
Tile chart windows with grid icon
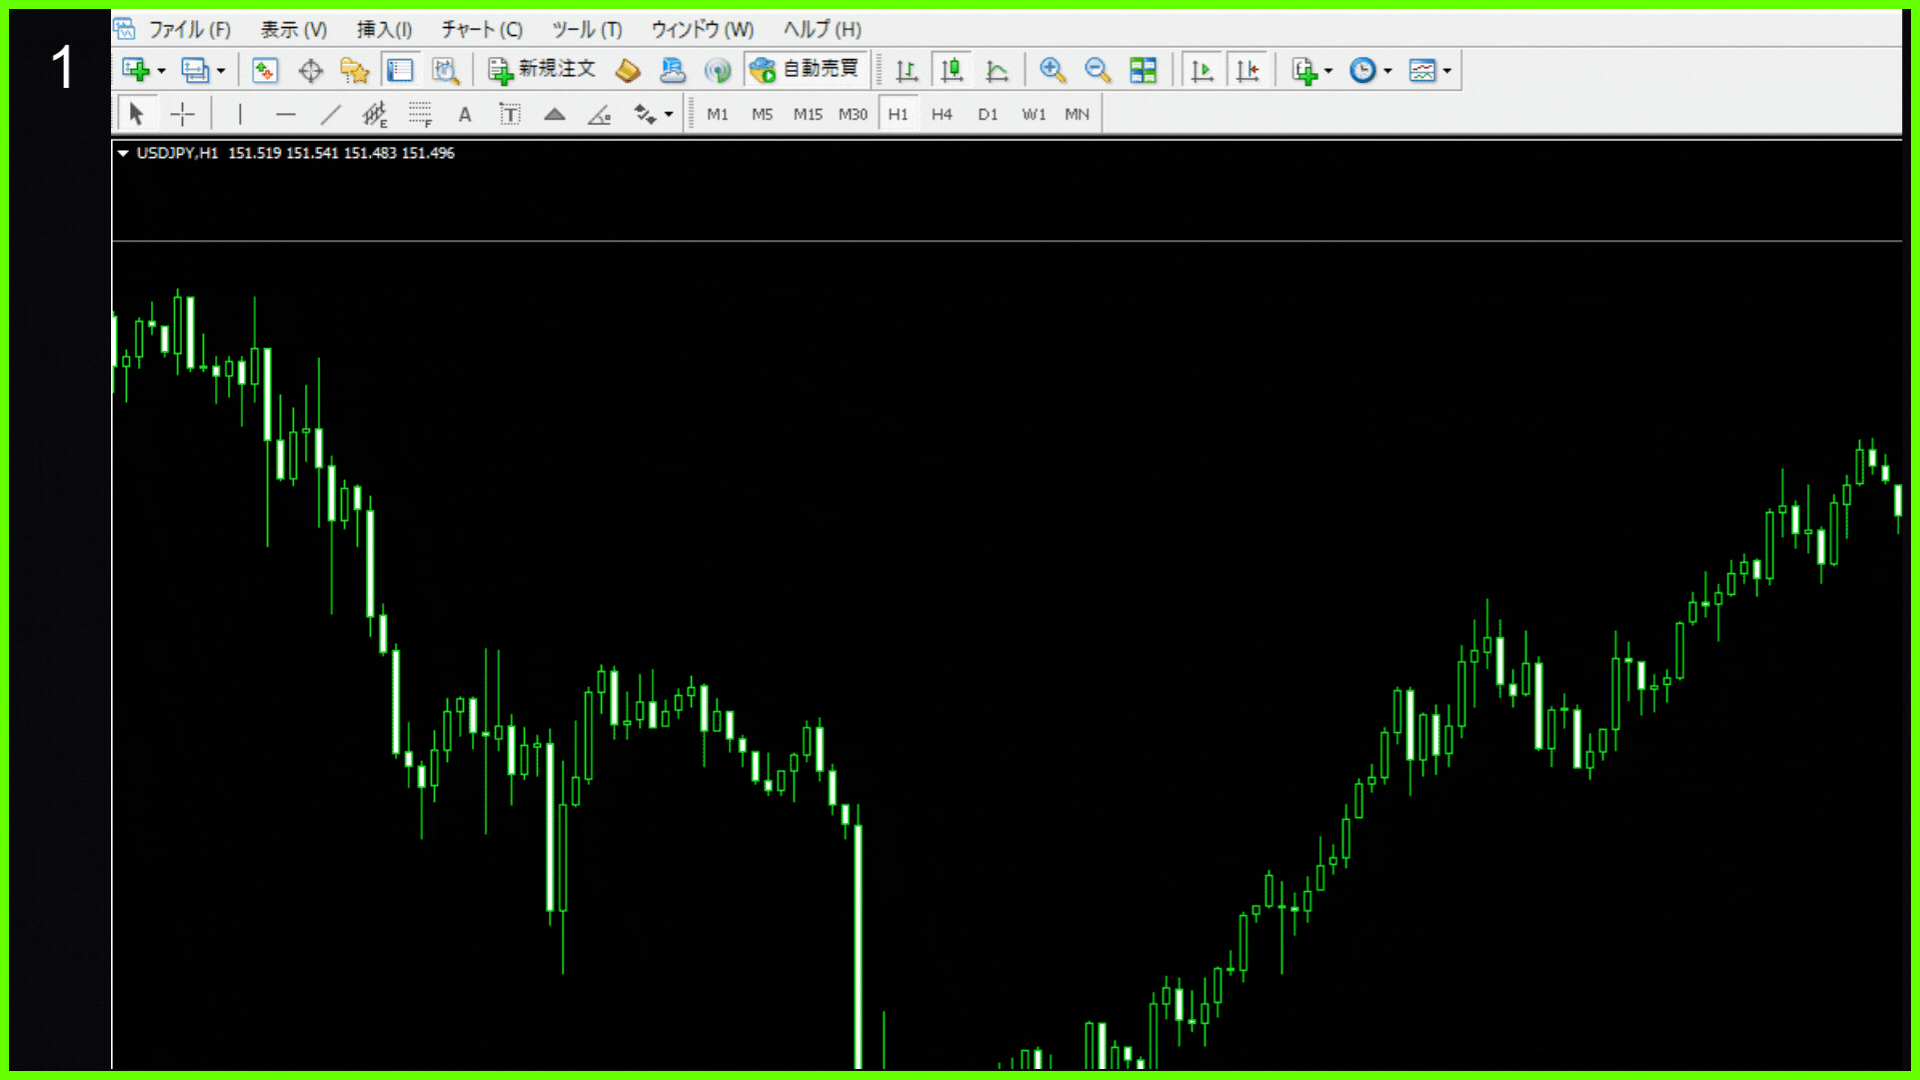coord(1142,70)
